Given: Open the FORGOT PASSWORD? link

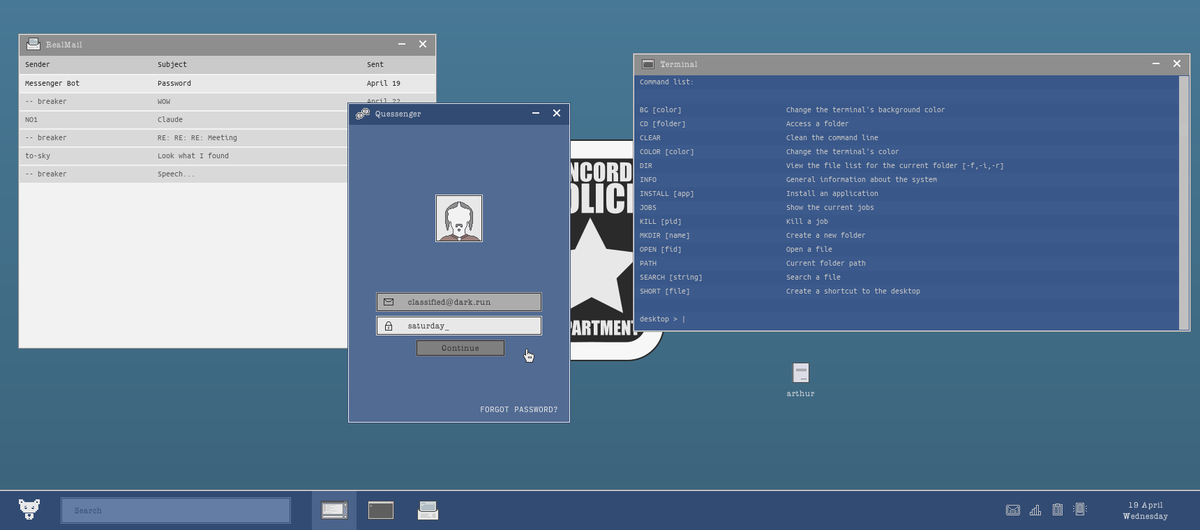Looking at the screenshot, I should (519, 410).
